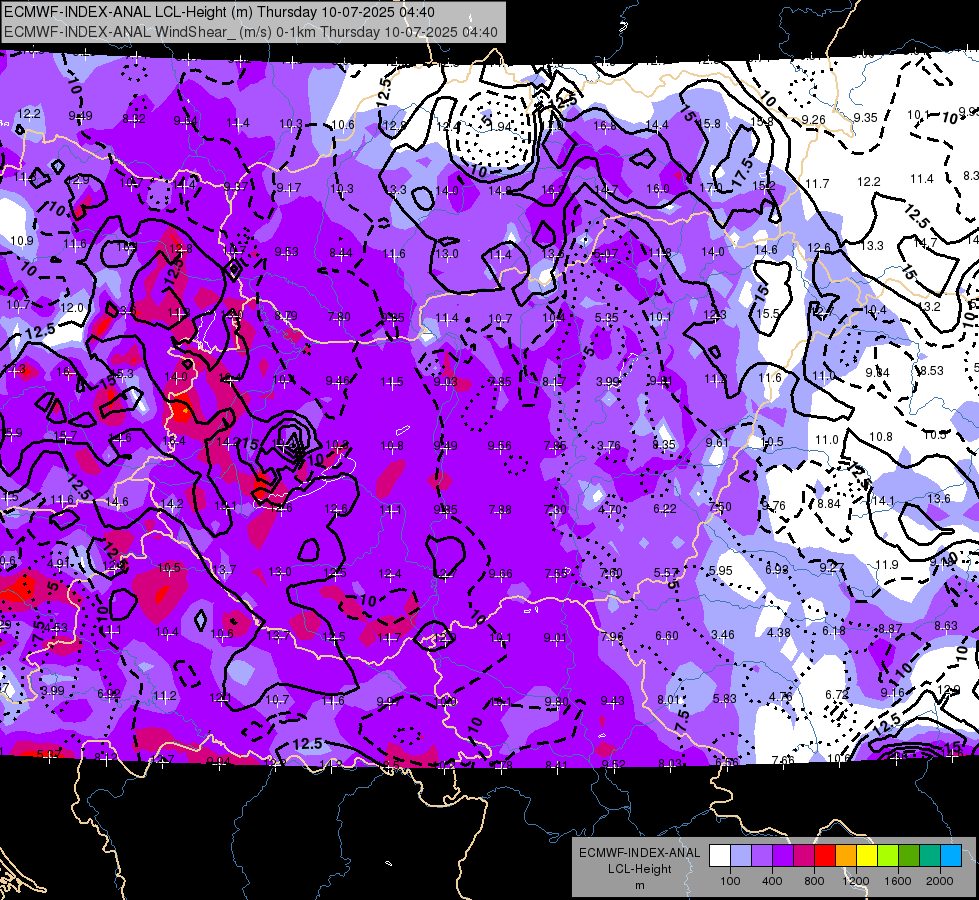Click the grid value 3.76
Image resolution: width=979 pixels, height=900 pixels.
pyautogui.click(x=609, y=445)
